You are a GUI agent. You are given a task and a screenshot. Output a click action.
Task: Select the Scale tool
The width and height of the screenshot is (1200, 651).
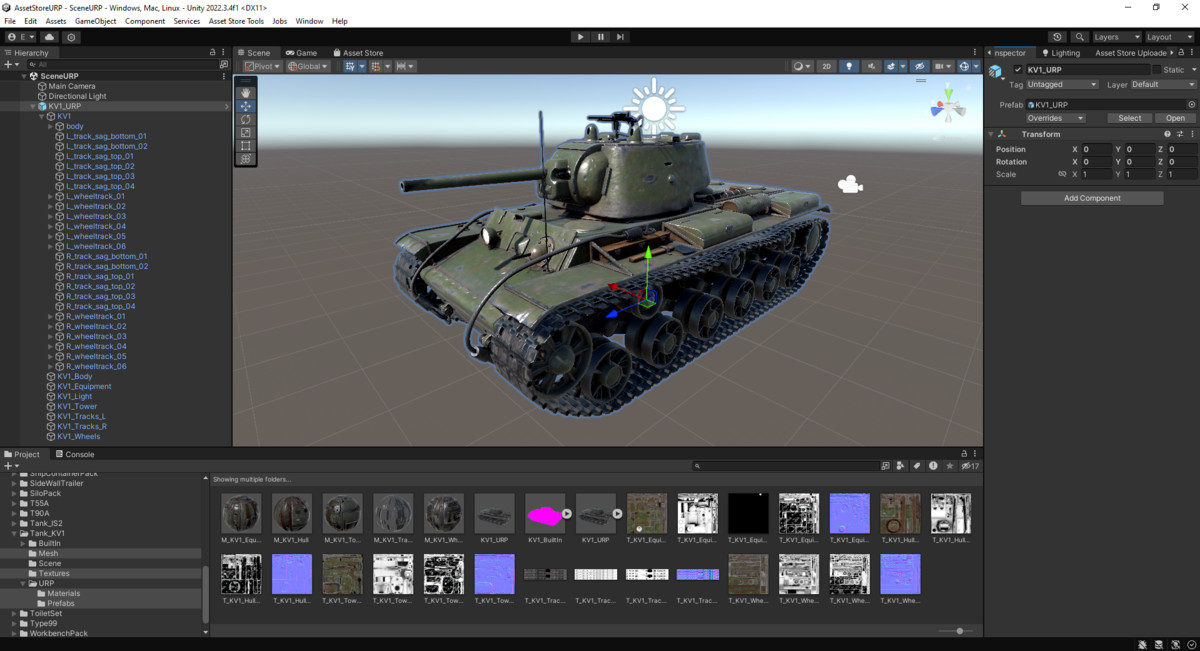pos(245,131)
